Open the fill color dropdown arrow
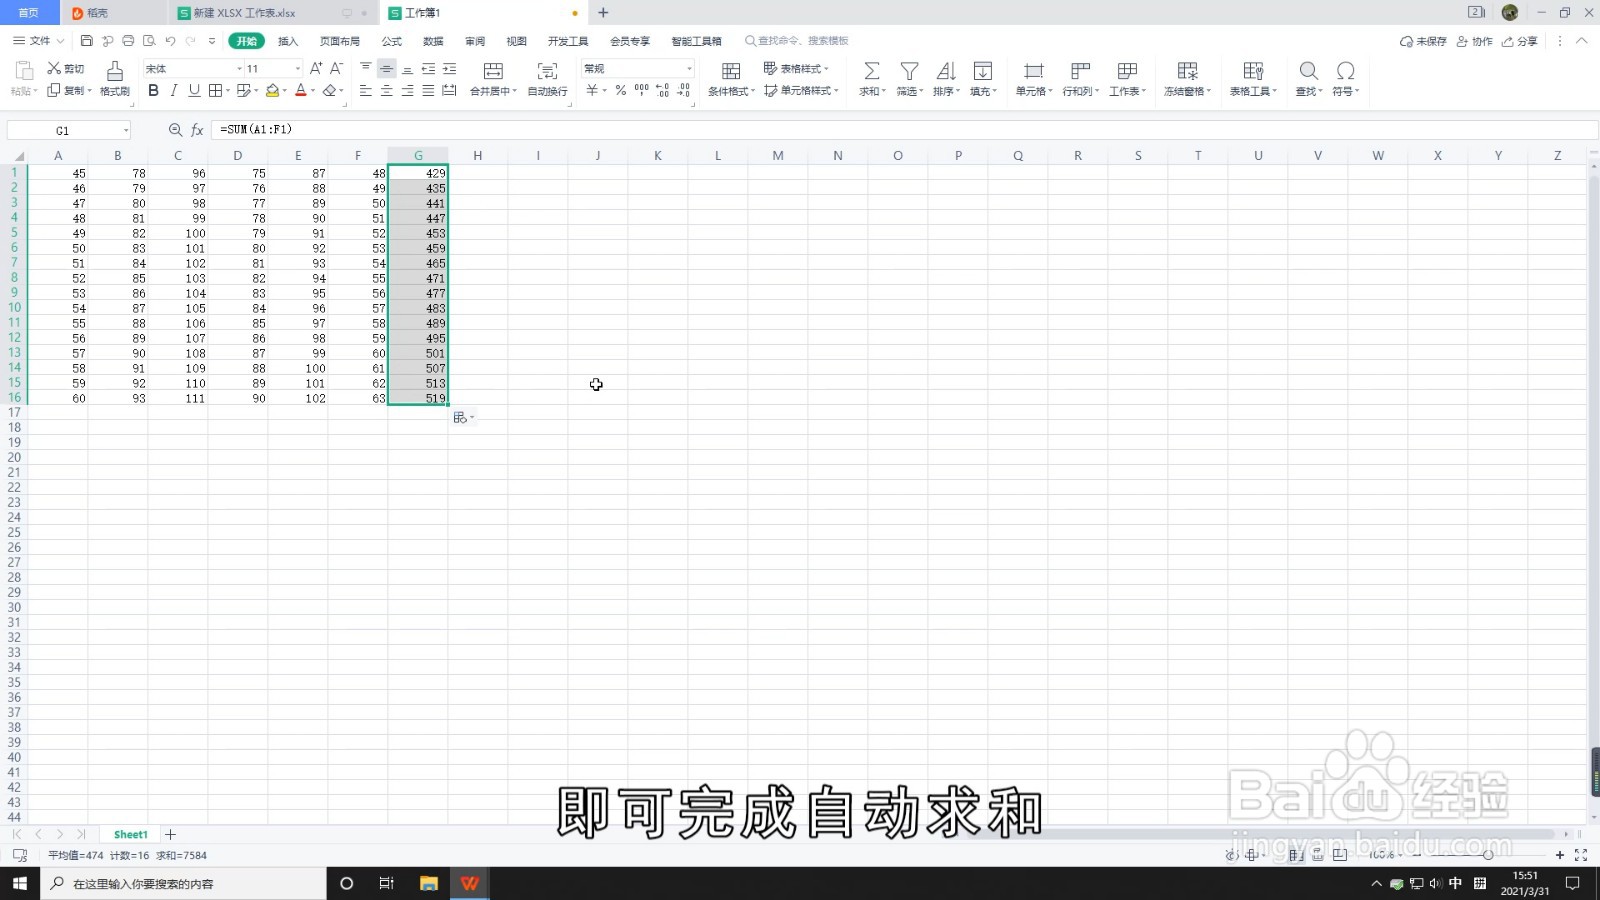The height and width of the screenshot is (900, 1600). pos(284,90)
